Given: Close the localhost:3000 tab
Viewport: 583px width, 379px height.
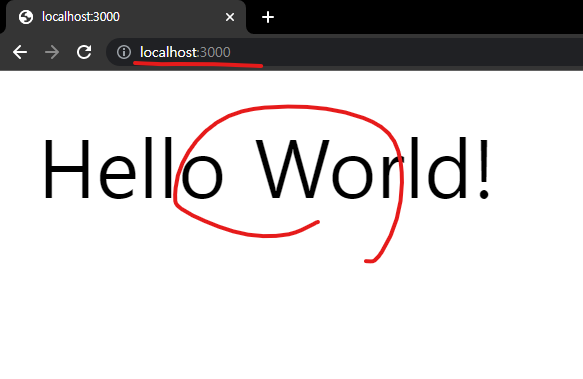Looking at the screenshot, I should coord(230,17).
